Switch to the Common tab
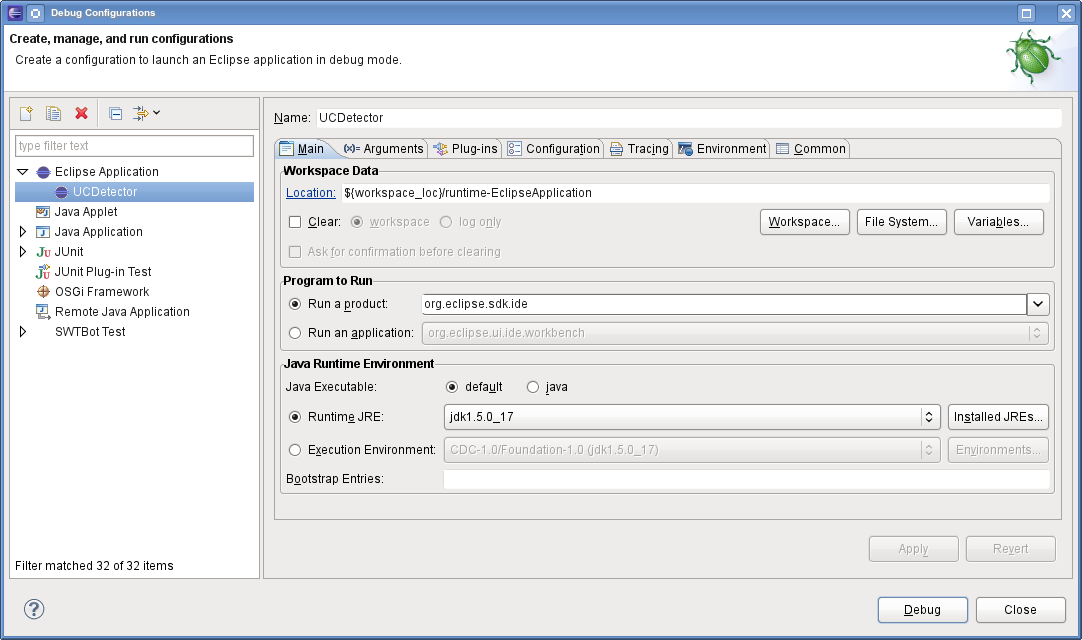This screenshot has height=640, width=1082. [811, 149]
